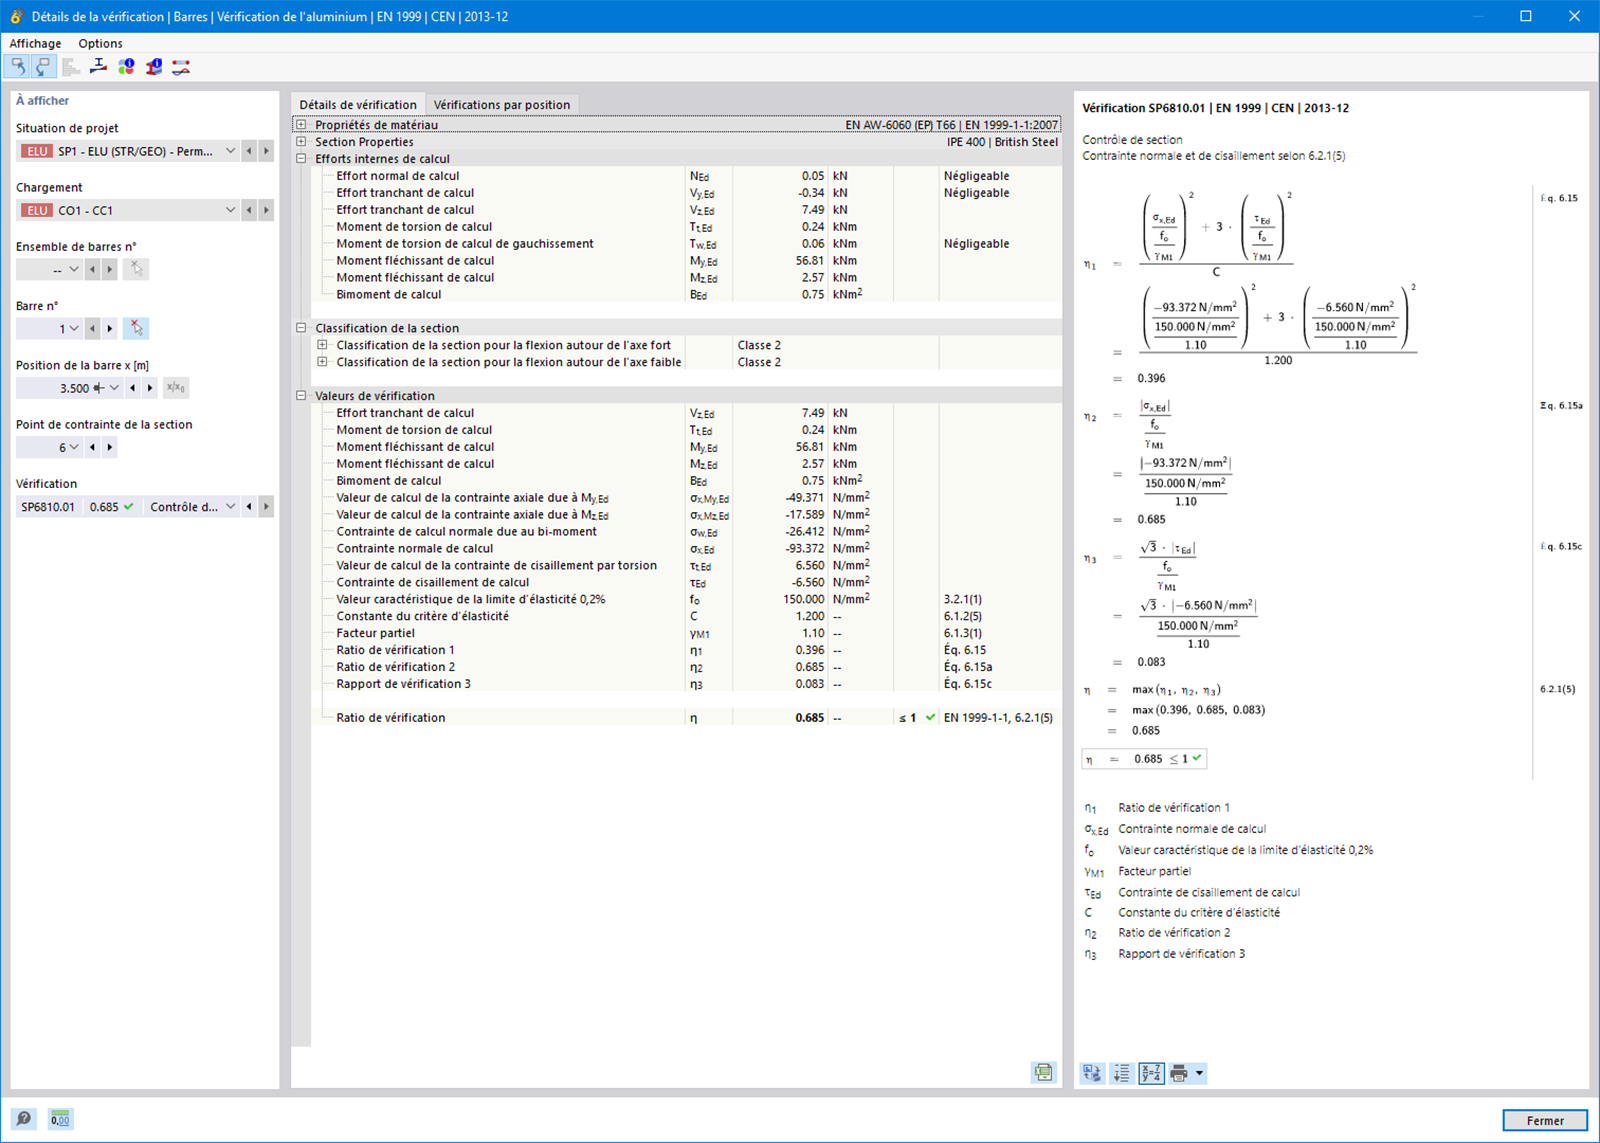Step to next bar position x
This screenshot has height=1143, width=1600.
150,388
